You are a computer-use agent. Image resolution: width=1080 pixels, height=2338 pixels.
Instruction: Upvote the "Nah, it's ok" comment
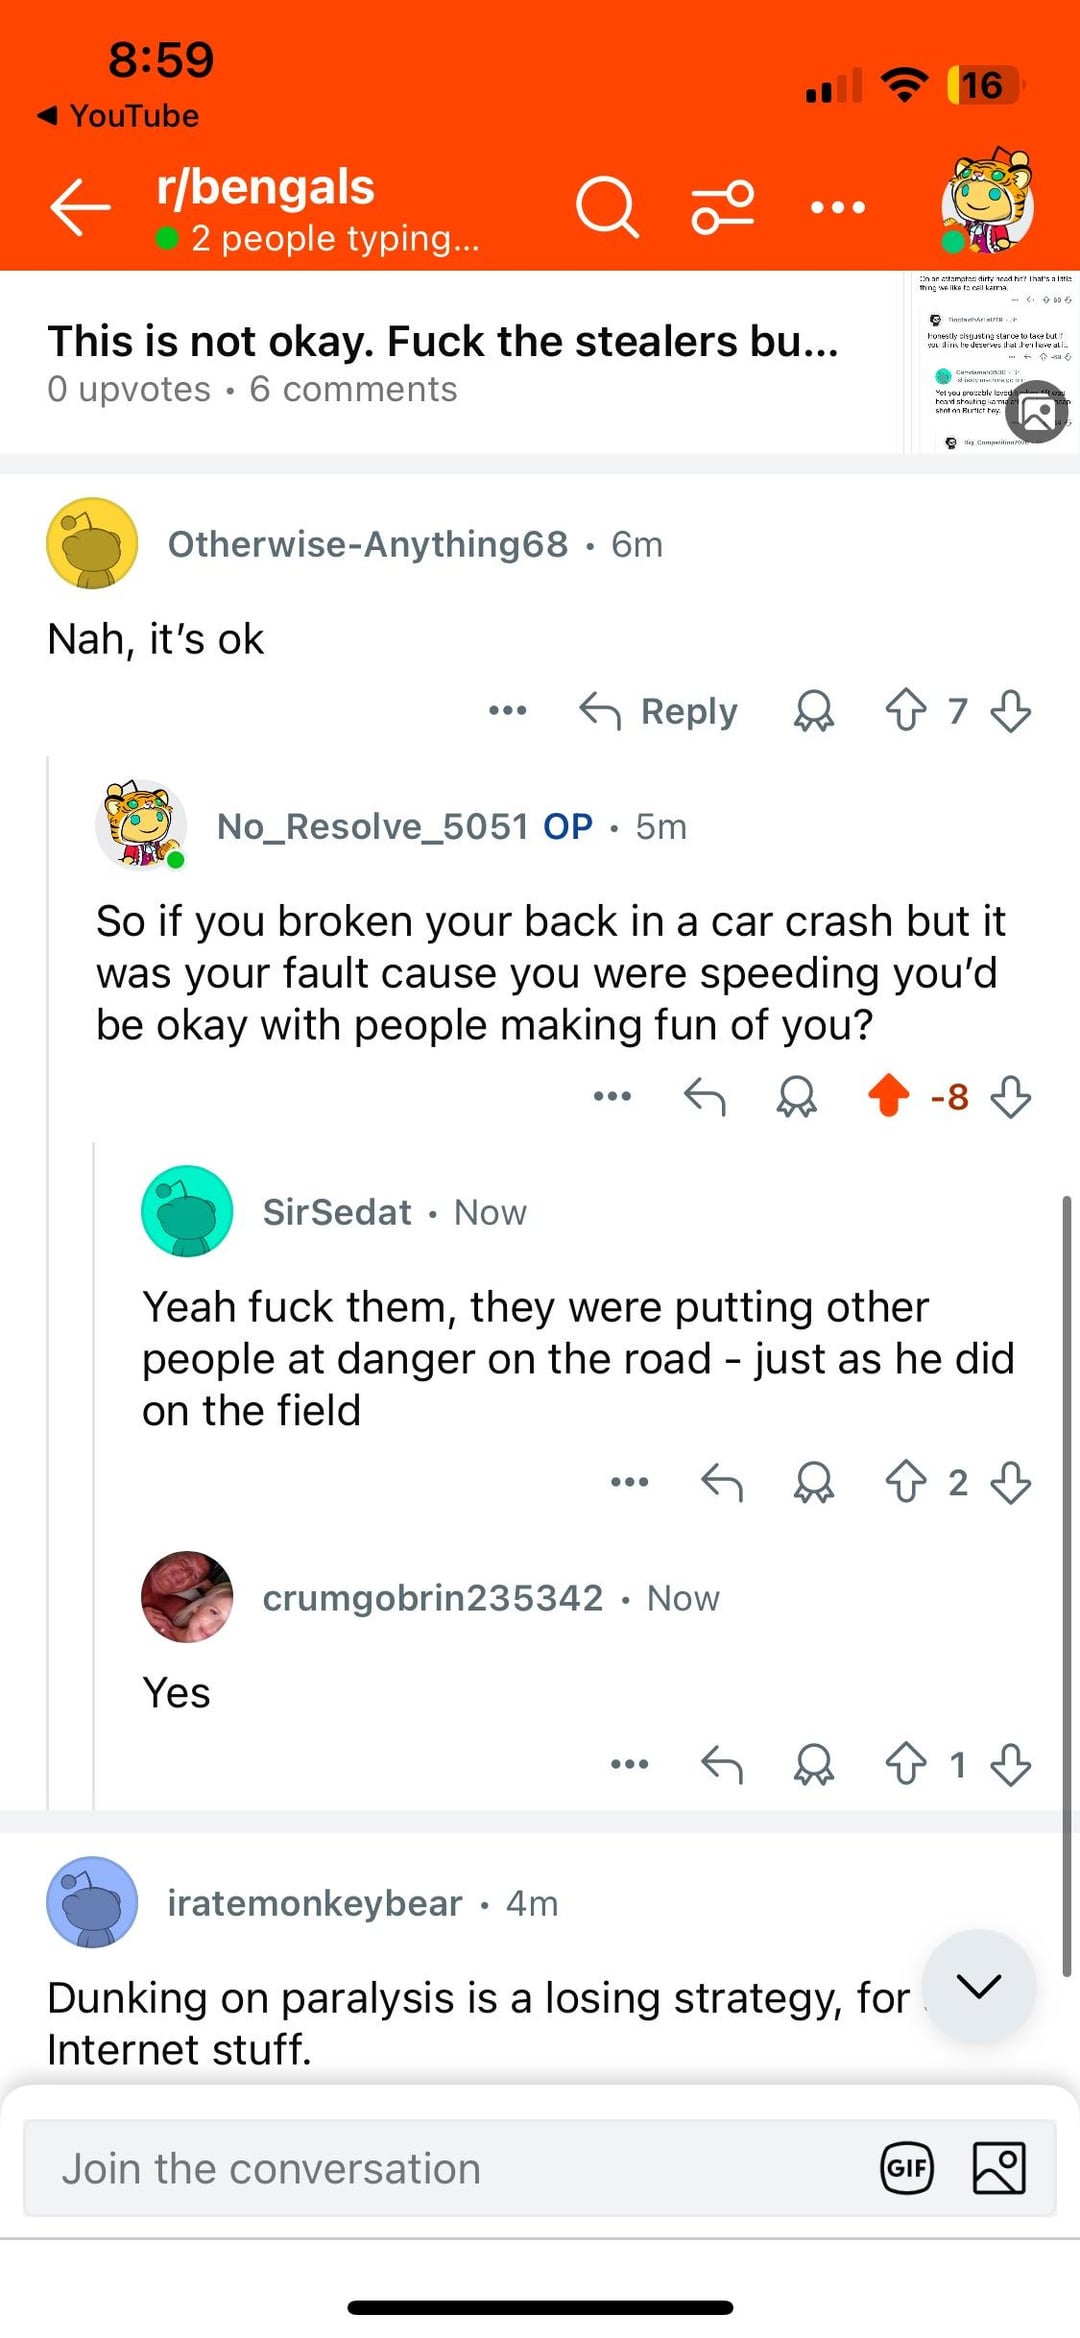click(x=906, y=711)
